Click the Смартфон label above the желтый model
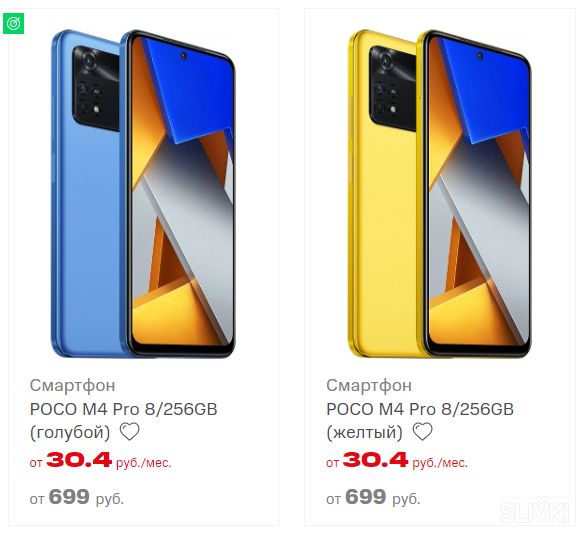This screenshot has width=579, height=533. pyautogui.click(x=369, y=385)
